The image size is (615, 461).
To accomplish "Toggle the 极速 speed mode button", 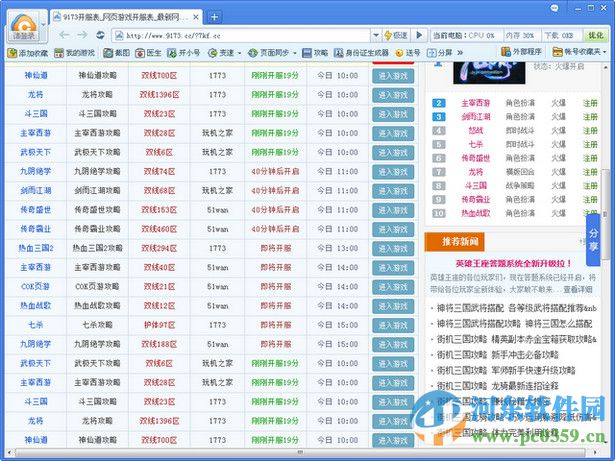I will [396, 36].
